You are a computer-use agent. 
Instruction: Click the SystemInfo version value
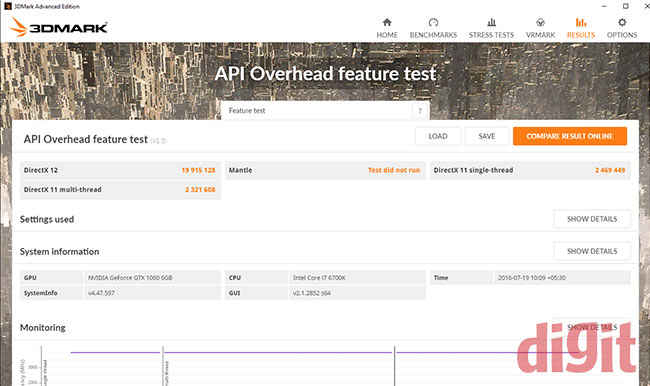tap(101, 293)
